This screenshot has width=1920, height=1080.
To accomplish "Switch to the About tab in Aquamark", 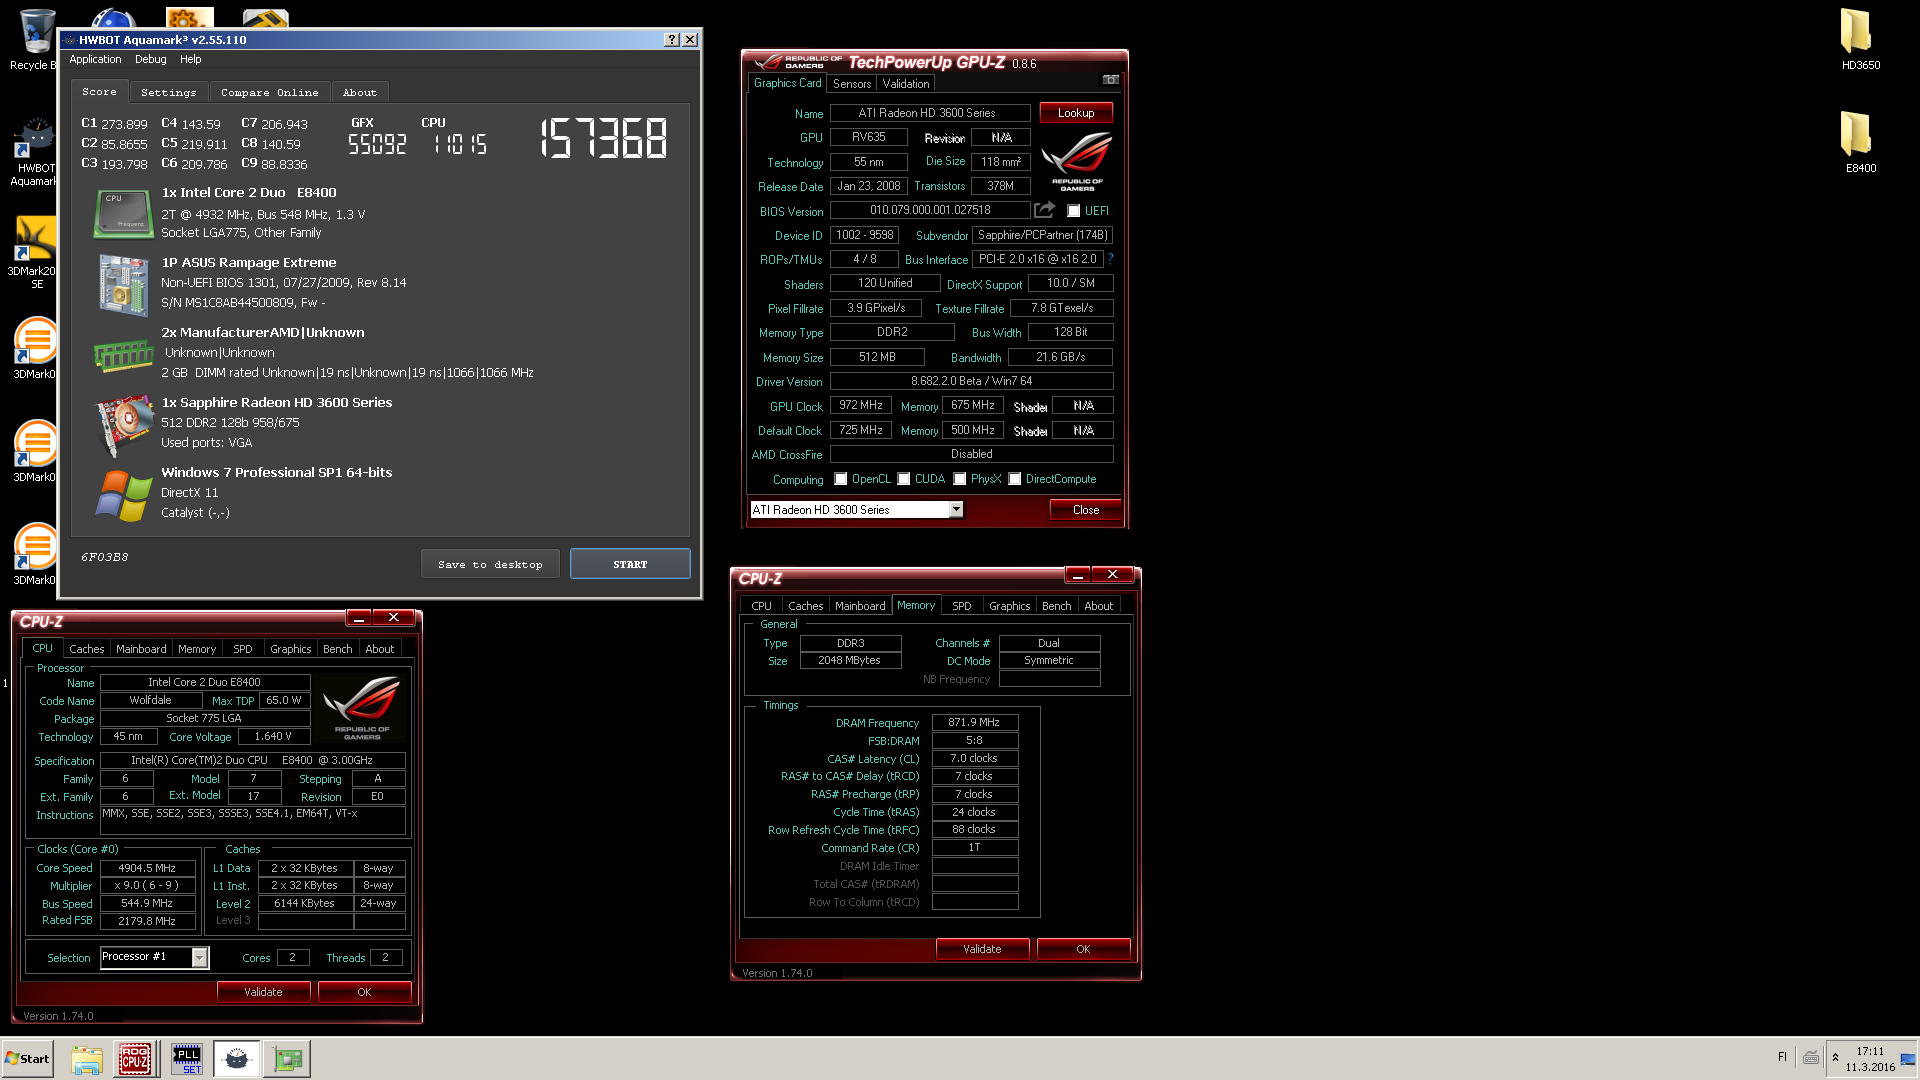I will click(360, 92).
